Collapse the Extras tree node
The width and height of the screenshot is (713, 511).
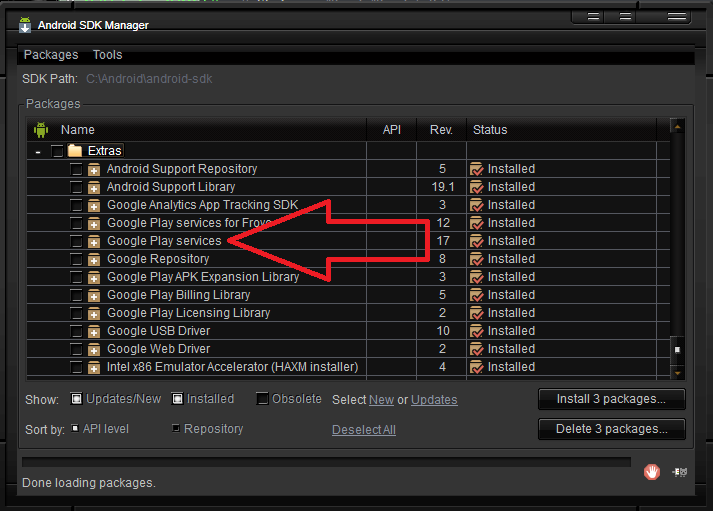pyautogui.click(x=38, y=151)
